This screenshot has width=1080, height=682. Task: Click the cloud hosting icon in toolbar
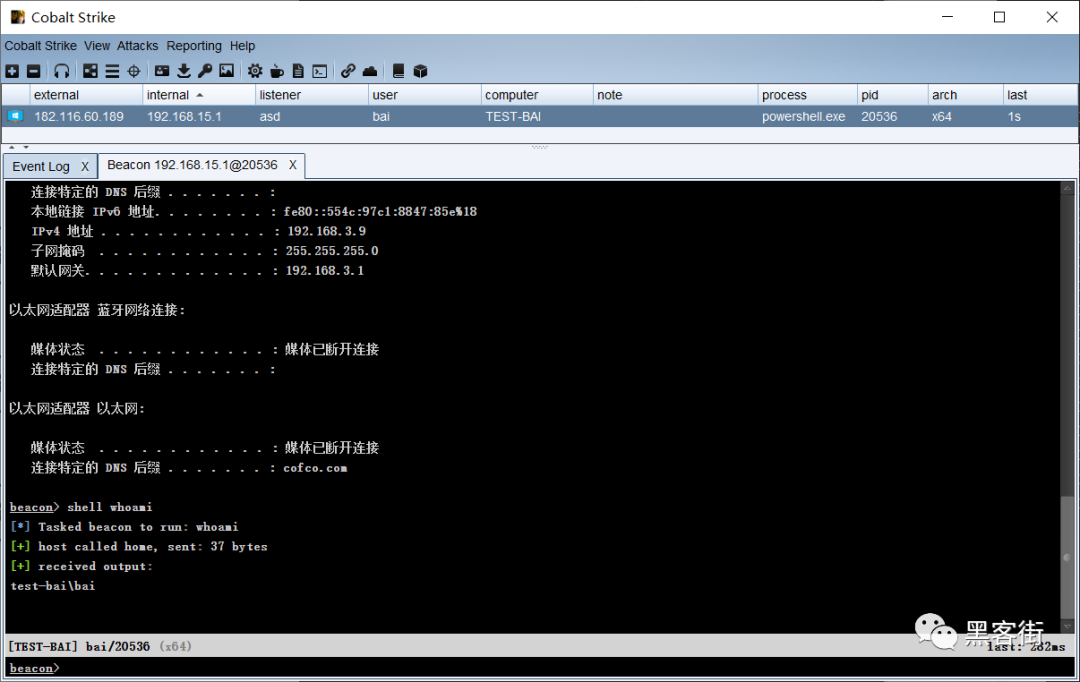[370, 71]
